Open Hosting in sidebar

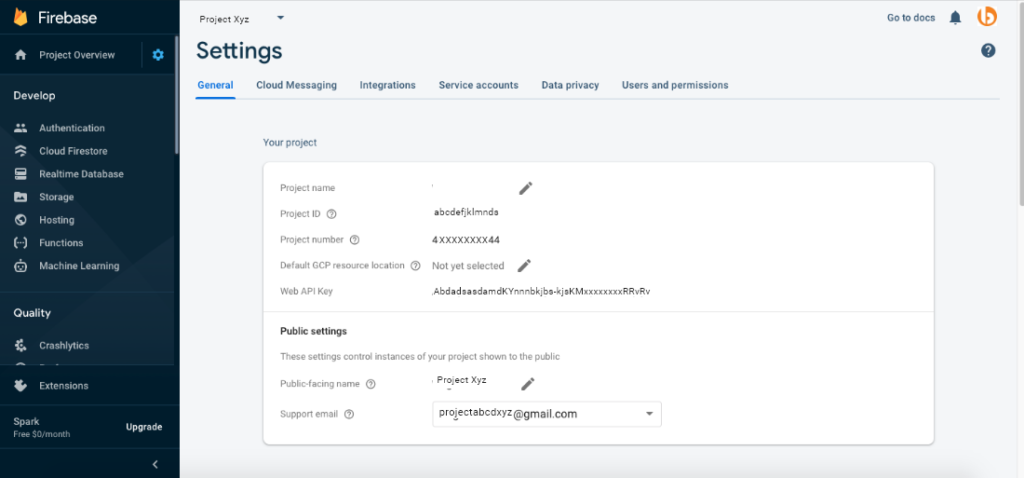click(x=57, y=220)
